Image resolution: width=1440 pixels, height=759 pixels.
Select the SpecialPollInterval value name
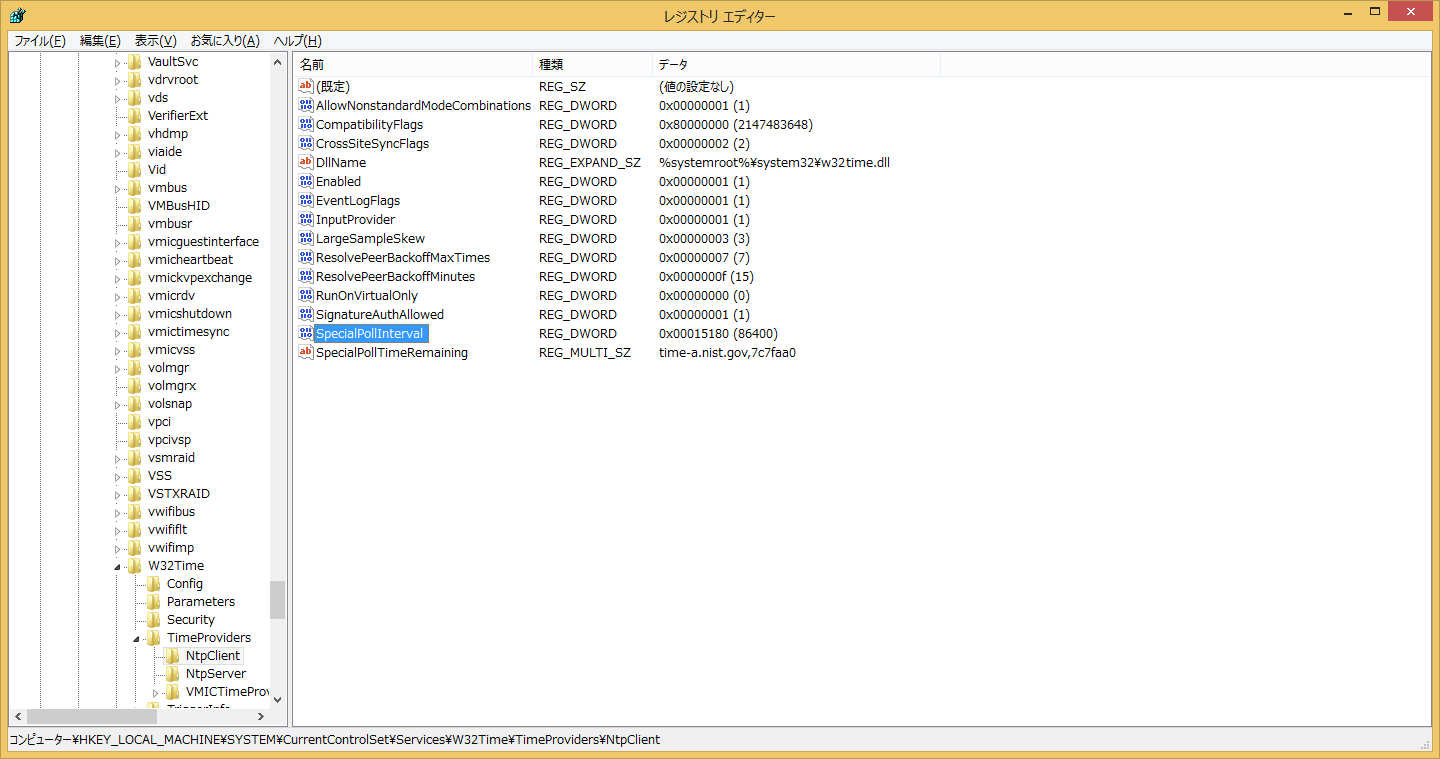coord(370,333)
